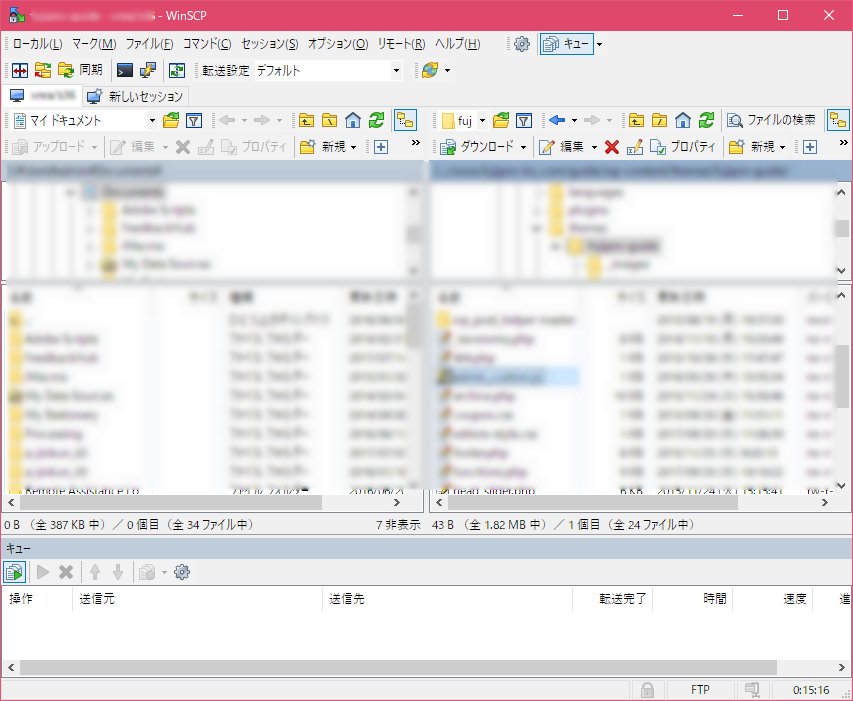Open the ヘルプ(H) menu
853x701 pixels.
coord(458,44)
